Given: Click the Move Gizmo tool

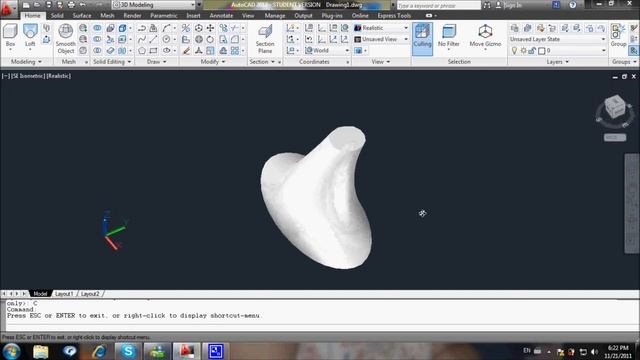Looking at the screenshot, I should tap(485, 36).
